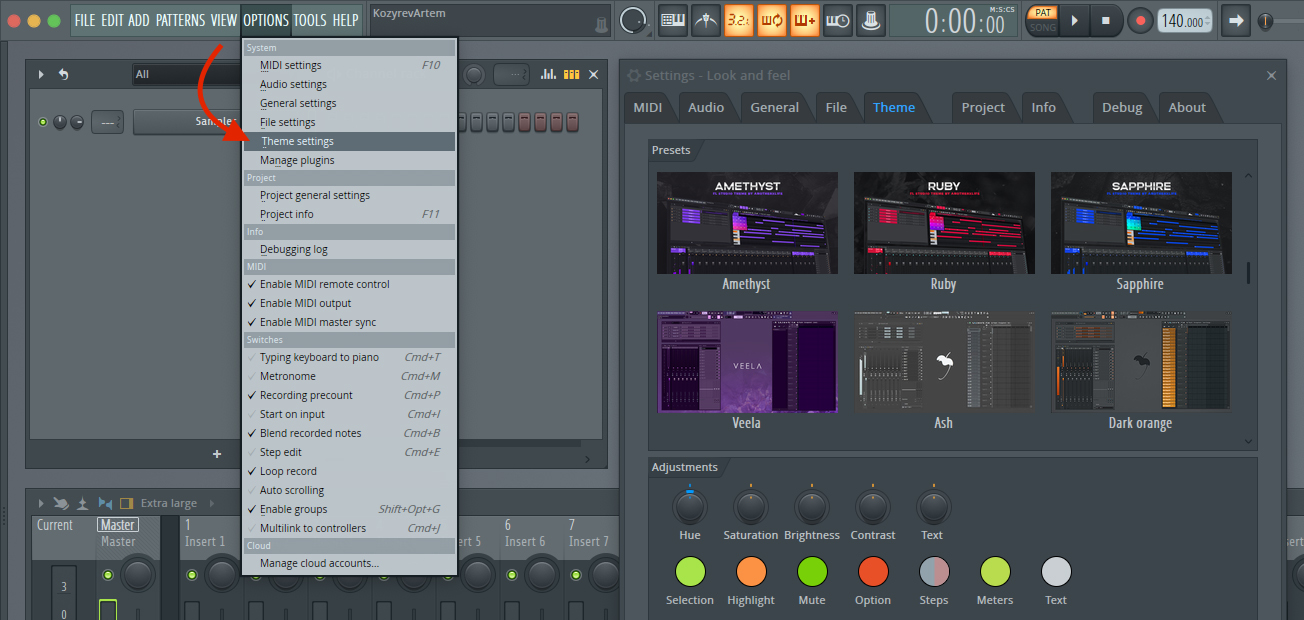Image resolution: width=1304 pixels, height=620 pixels.
Task: Toggle the 3.2.1 recording precount icon
Action: [x=738, y=19]
